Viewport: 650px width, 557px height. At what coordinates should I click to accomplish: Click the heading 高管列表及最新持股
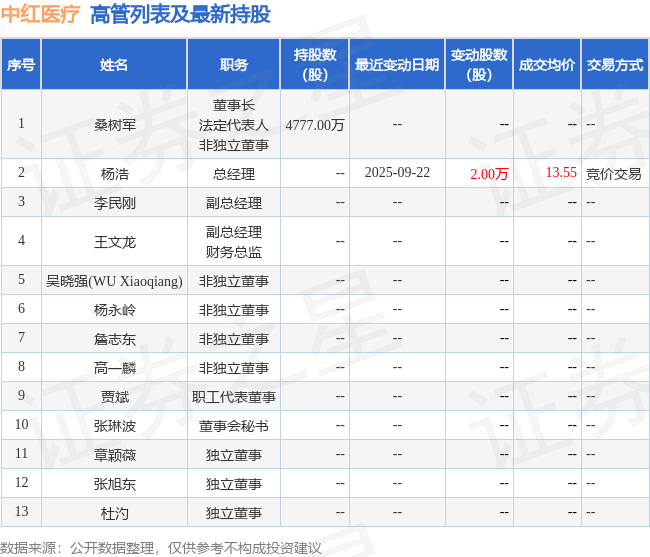click(180, 14)
